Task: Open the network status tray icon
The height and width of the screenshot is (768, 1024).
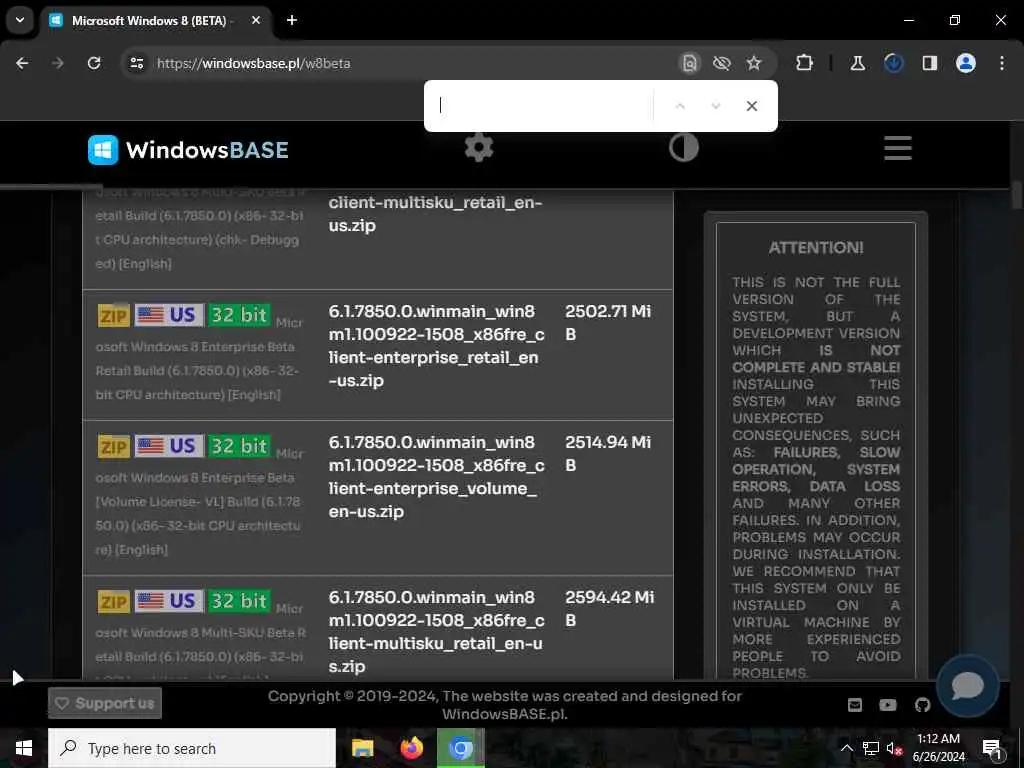Action: [x=871, y=748]
